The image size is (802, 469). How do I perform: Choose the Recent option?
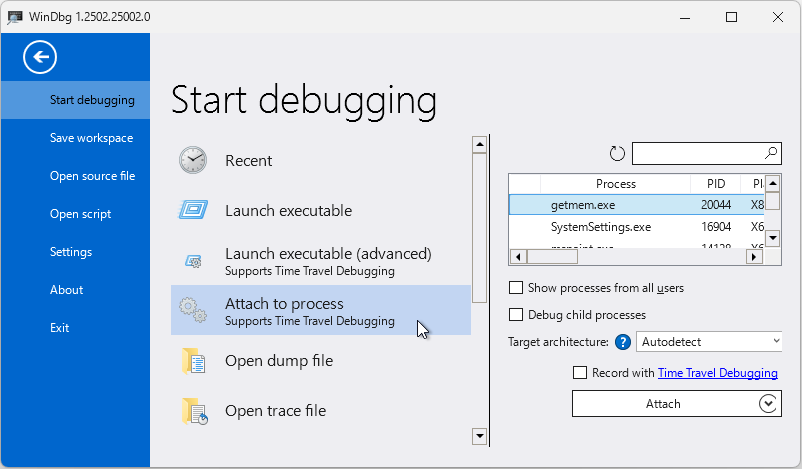(x=321, y=160)
